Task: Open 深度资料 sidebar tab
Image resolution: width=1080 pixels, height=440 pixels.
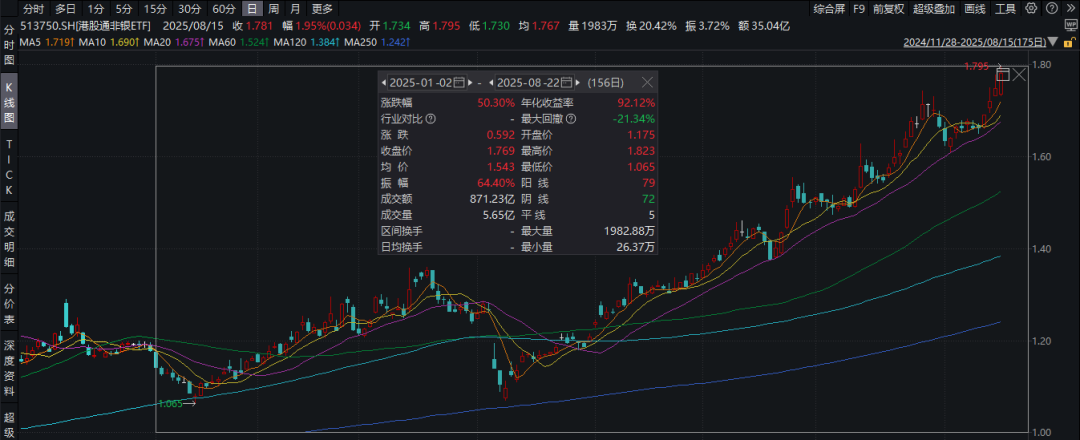Action: click(9, 368)
